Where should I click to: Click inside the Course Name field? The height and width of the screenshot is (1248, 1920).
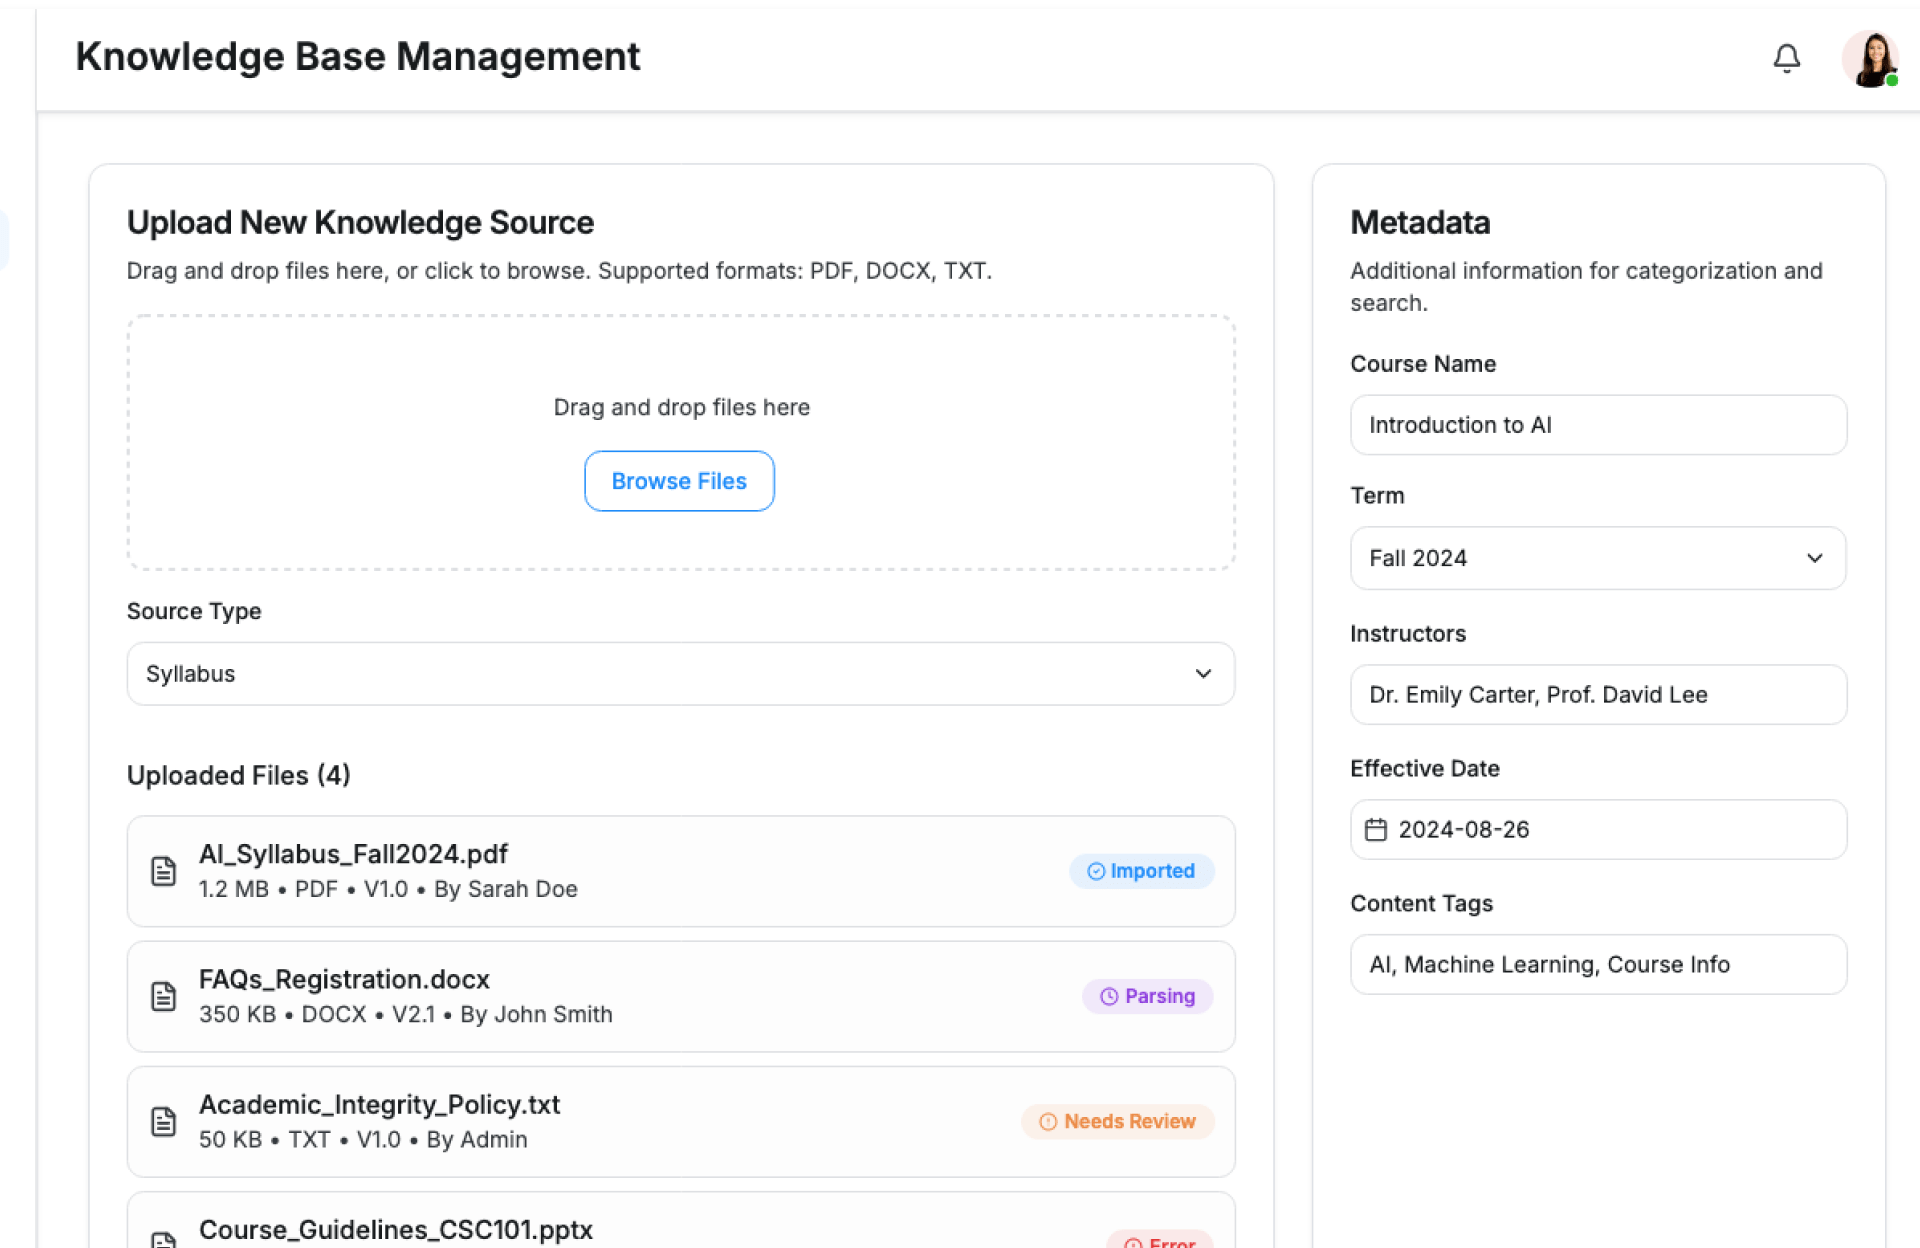pyautogui.click(x=1597, y=425)
